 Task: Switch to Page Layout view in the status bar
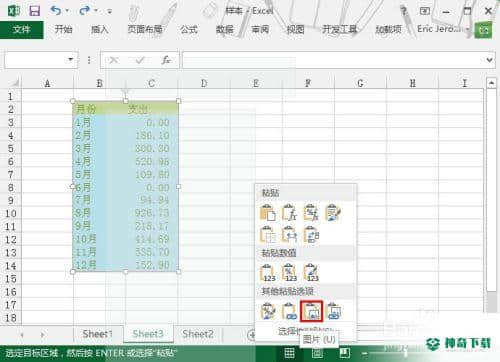coord(317,353)
